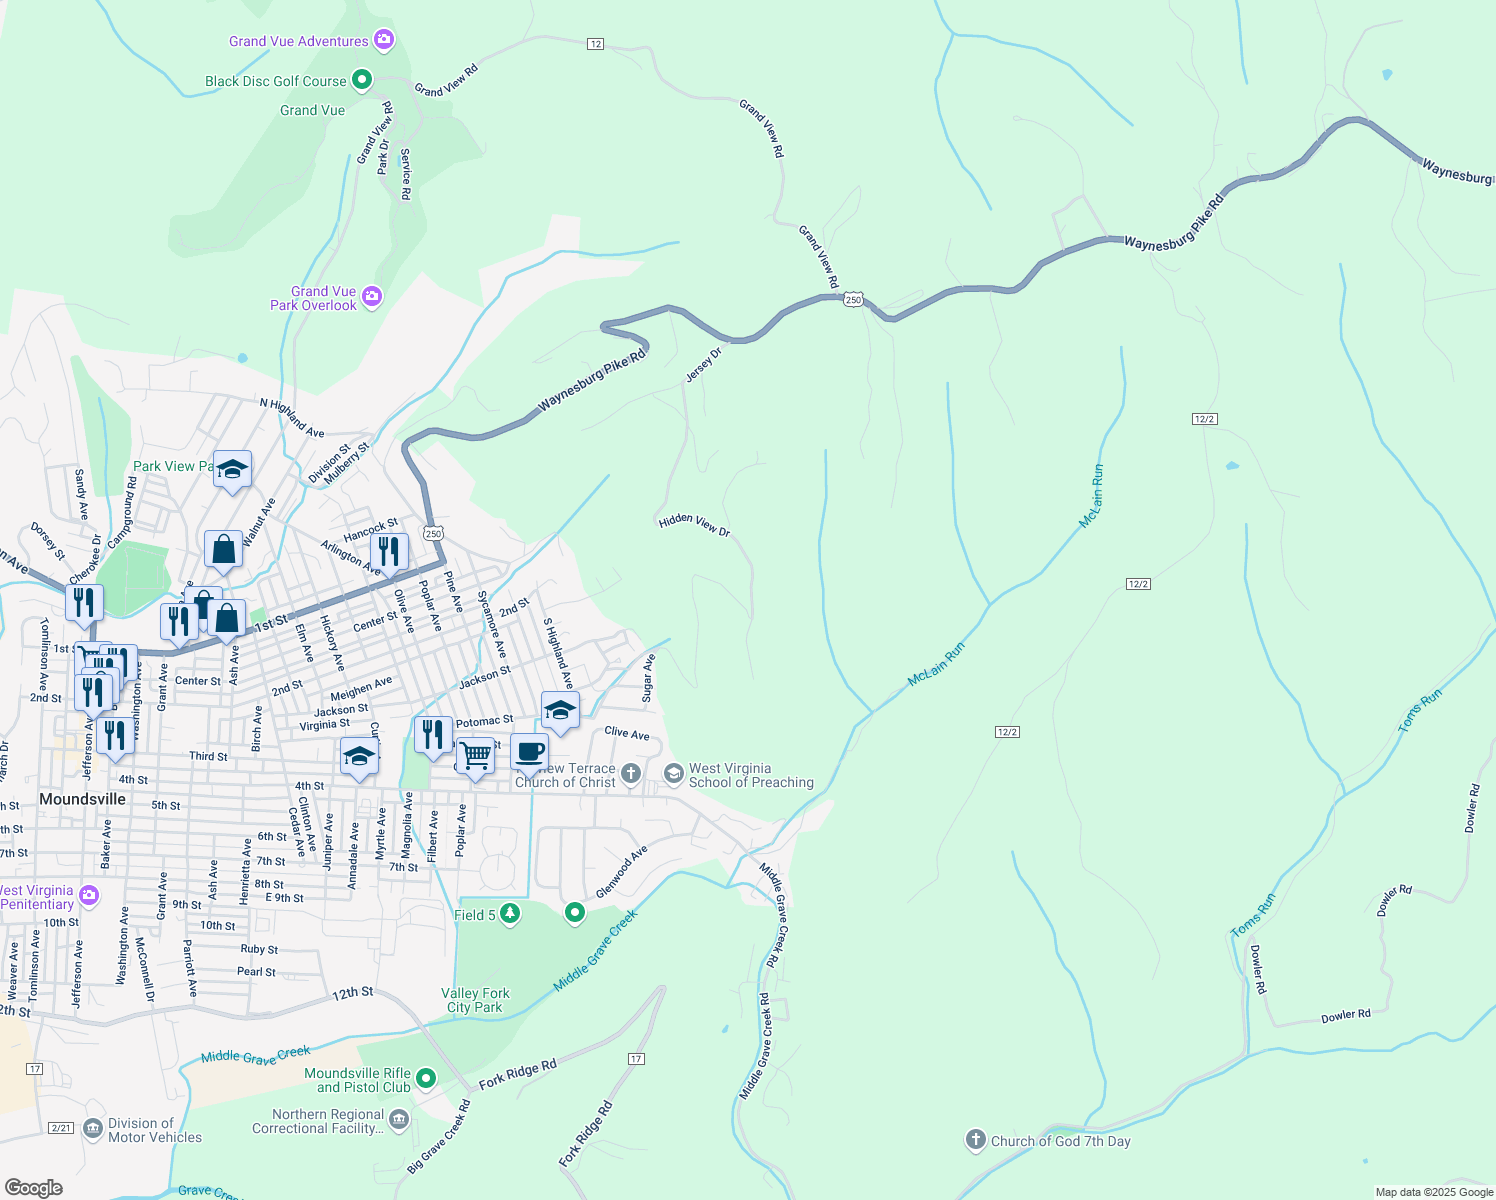Select the Mulberry St label

pyautogui.click(x=346, y=464)
